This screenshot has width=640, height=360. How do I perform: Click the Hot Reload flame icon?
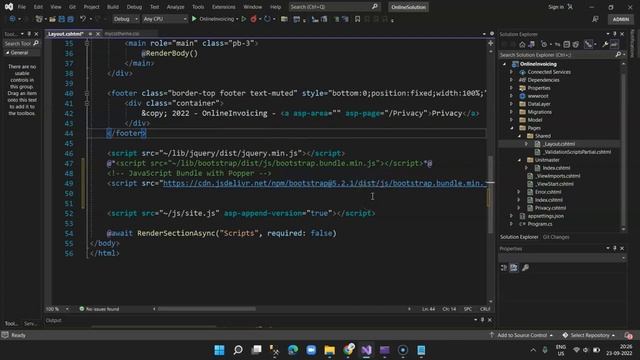[x=253, y=19]
